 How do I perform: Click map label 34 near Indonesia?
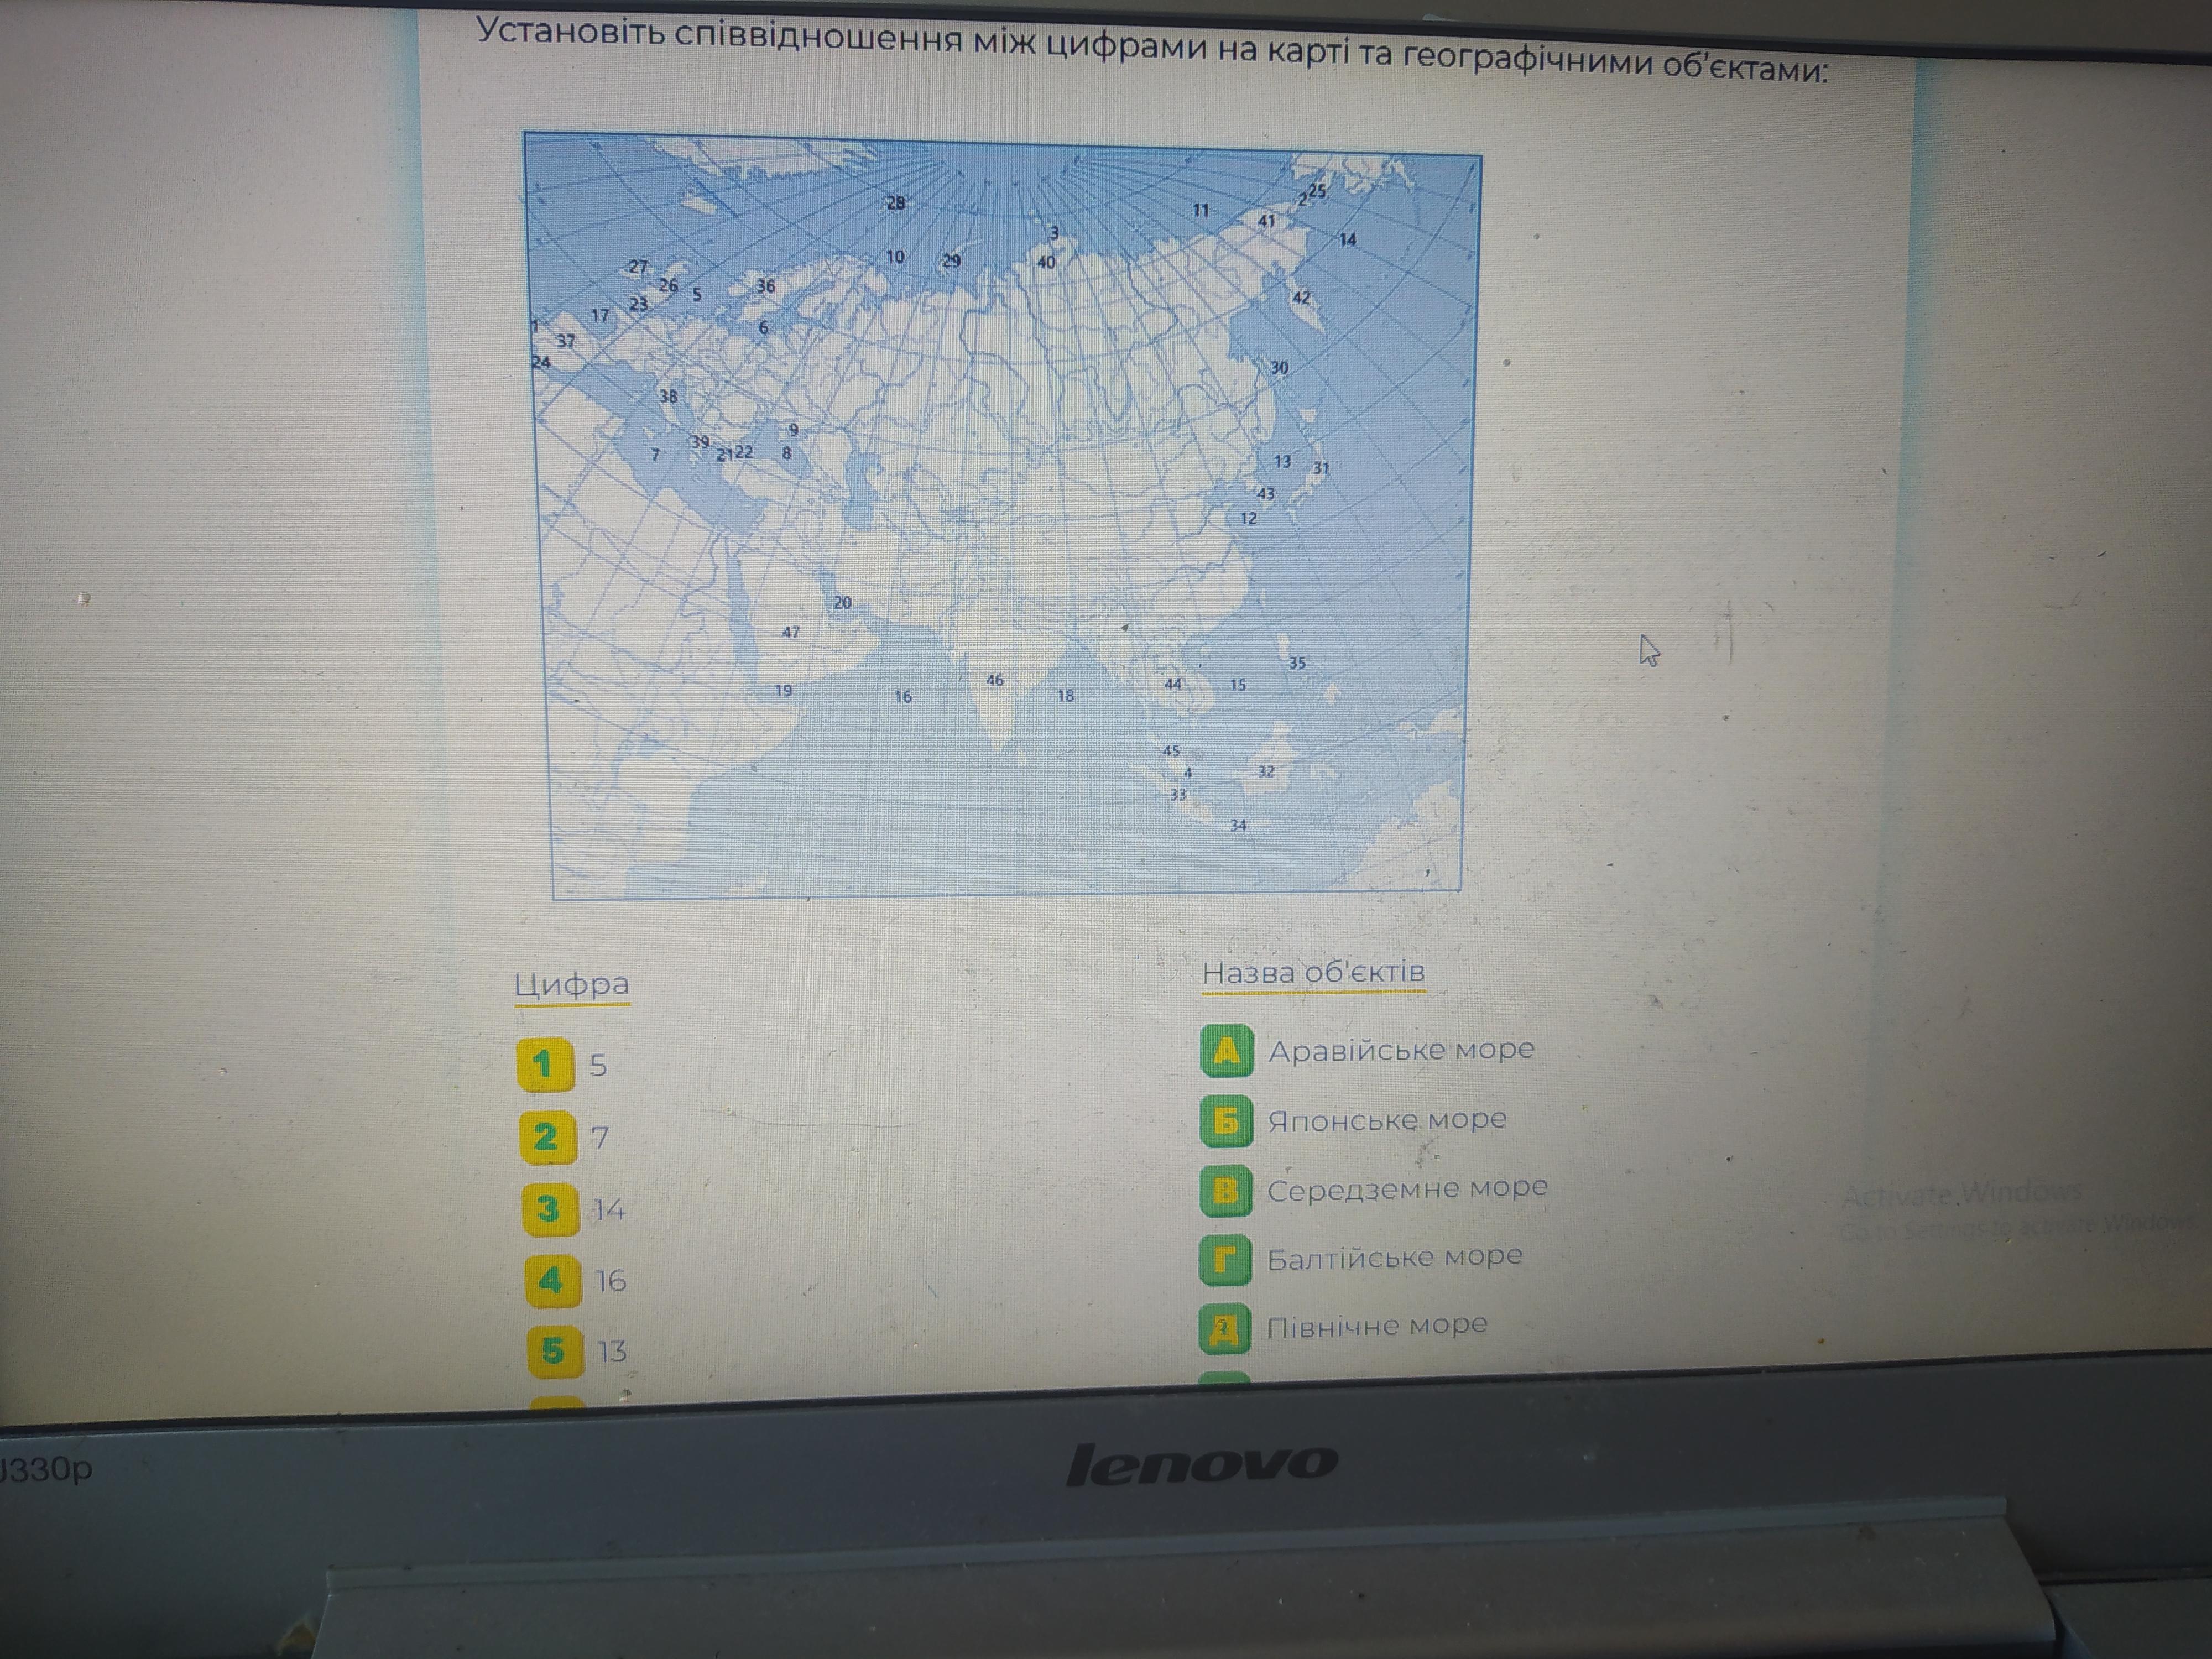(x=1238, y=825)
